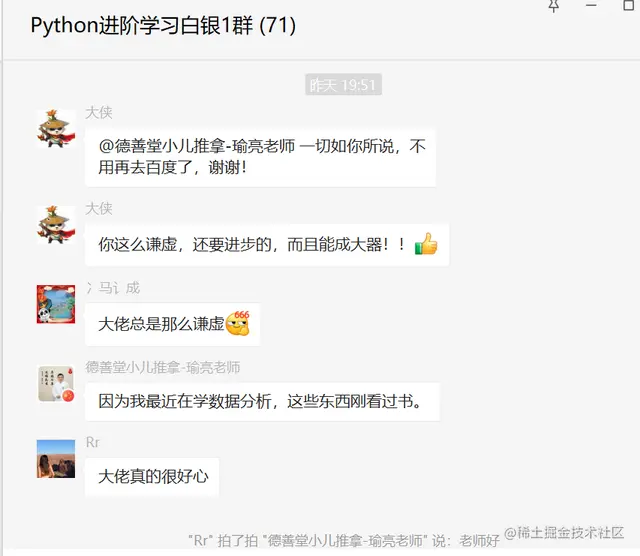Screen dimensions: 640x556
Task: Click sender name 德善堂小儿推拿-瑜亮老师 above message
Action: pos(162,367)
